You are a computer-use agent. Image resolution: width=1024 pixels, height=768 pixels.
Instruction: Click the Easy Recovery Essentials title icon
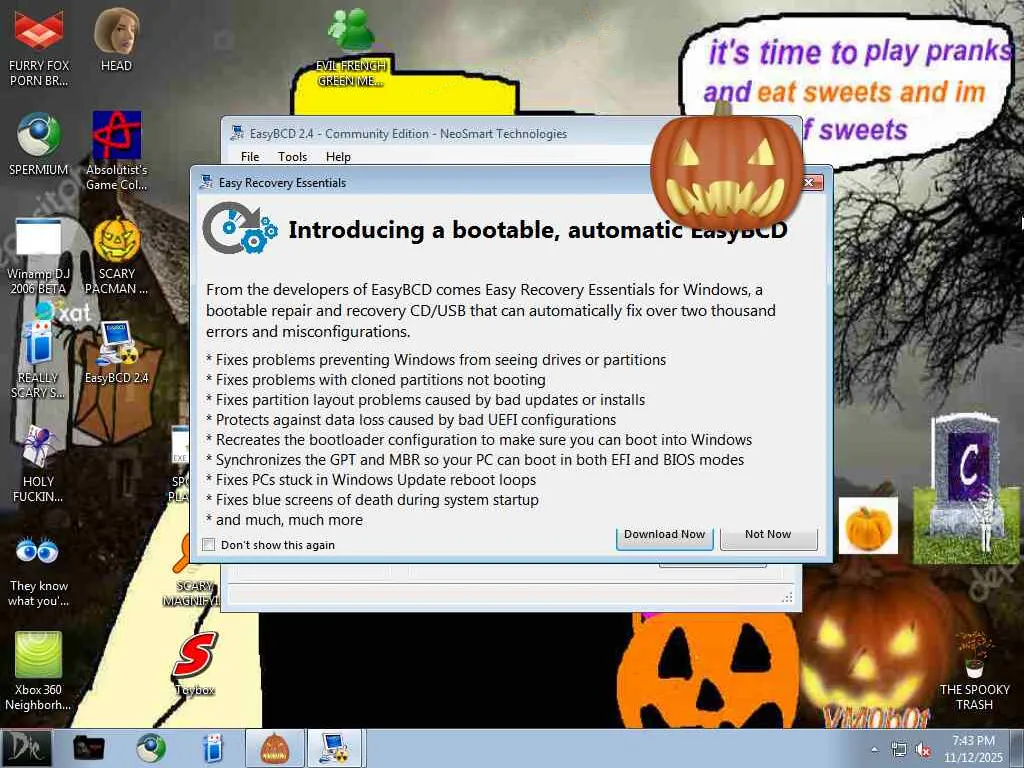coord(206,182)
